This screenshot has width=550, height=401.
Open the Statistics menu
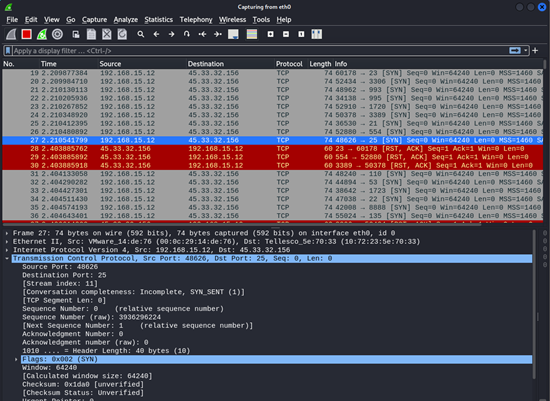point(159,20)
